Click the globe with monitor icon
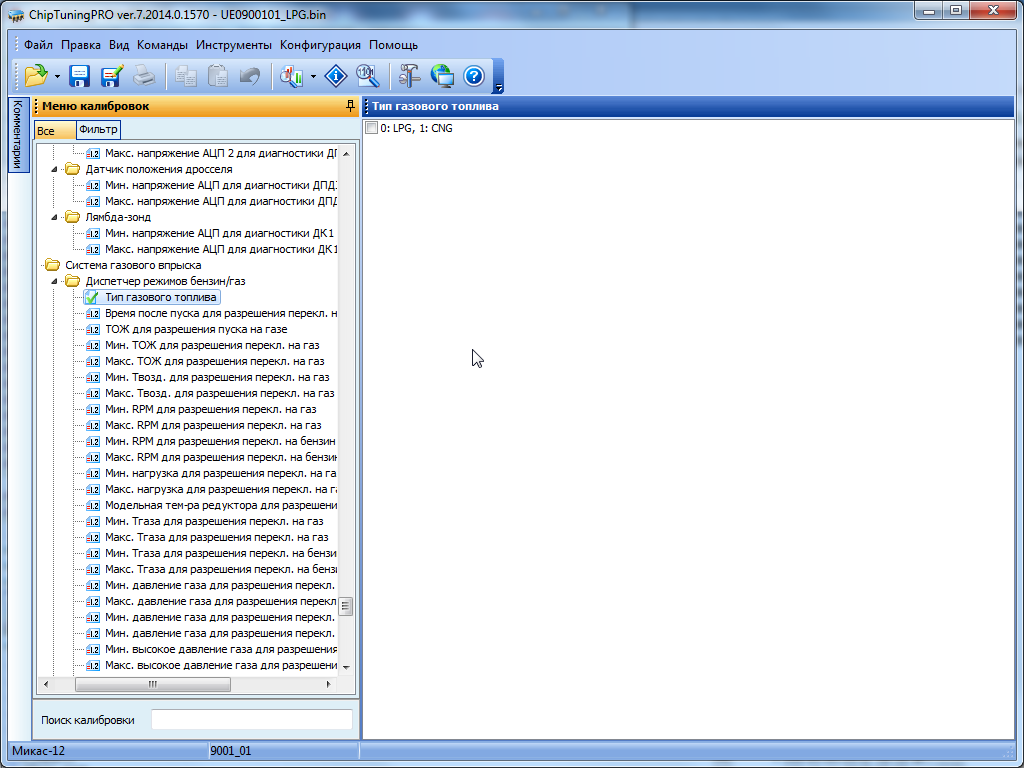1024x768 pixels. point(442,75)
